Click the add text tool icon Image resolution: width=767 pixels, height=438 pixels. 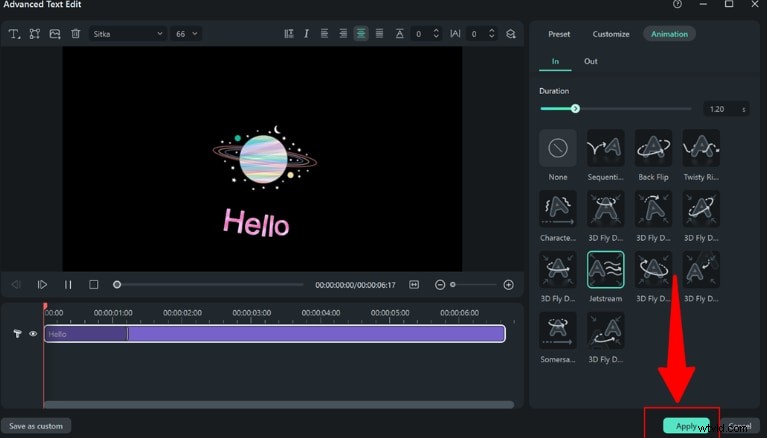pos(14,34)
